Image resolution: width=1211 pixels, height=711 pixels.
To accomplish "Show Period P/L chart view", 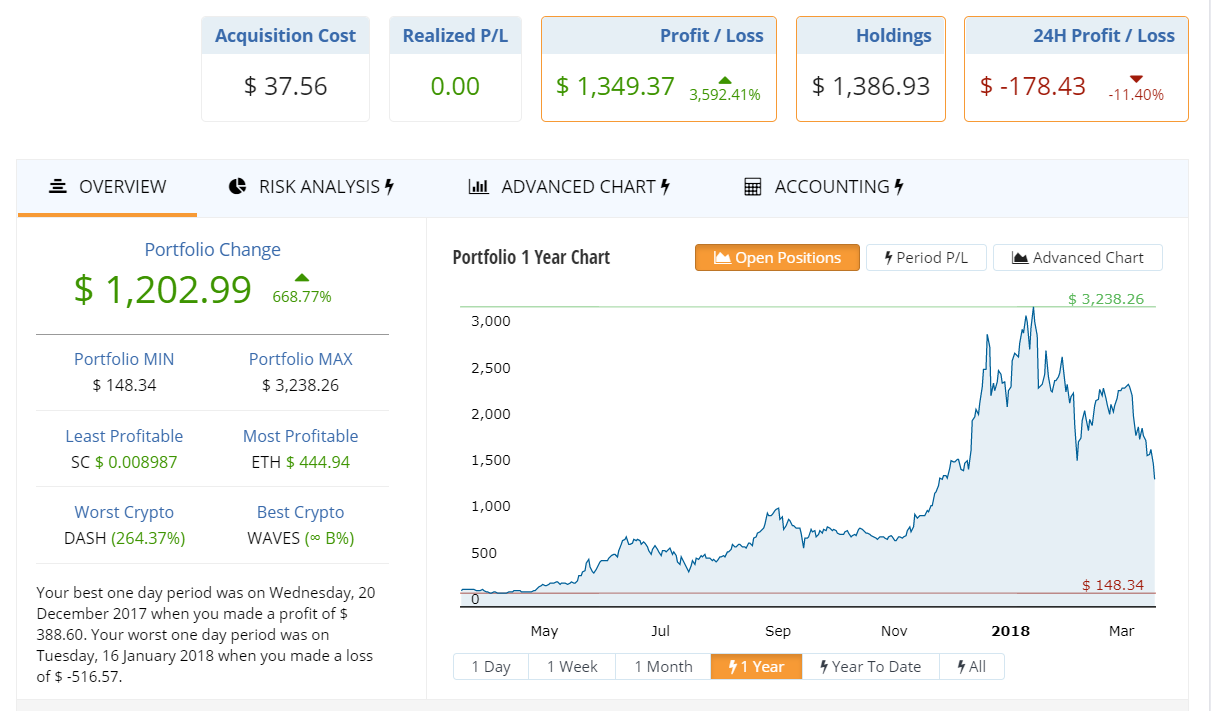I will (x=926, y=258).
